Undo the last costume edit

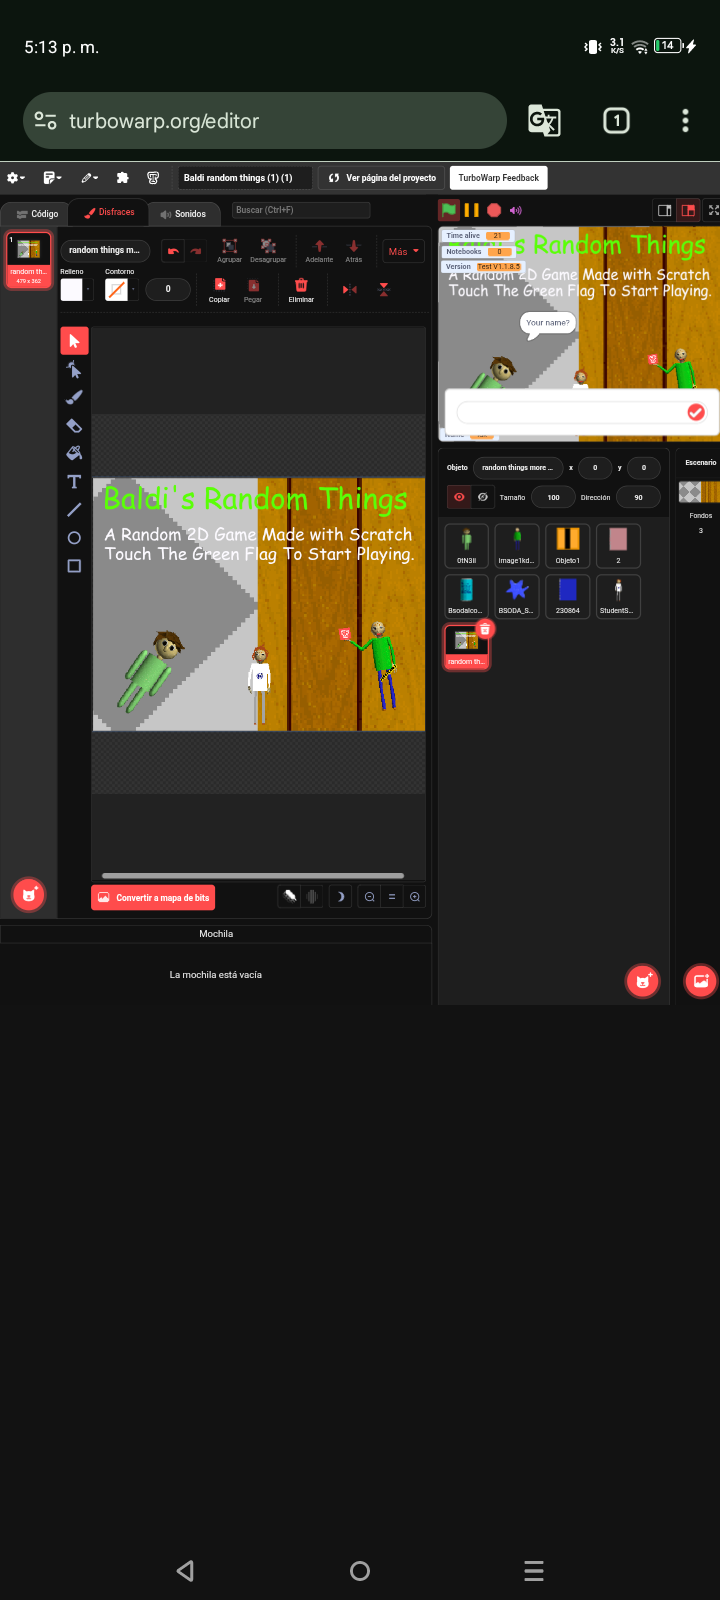tap(173, 251)
